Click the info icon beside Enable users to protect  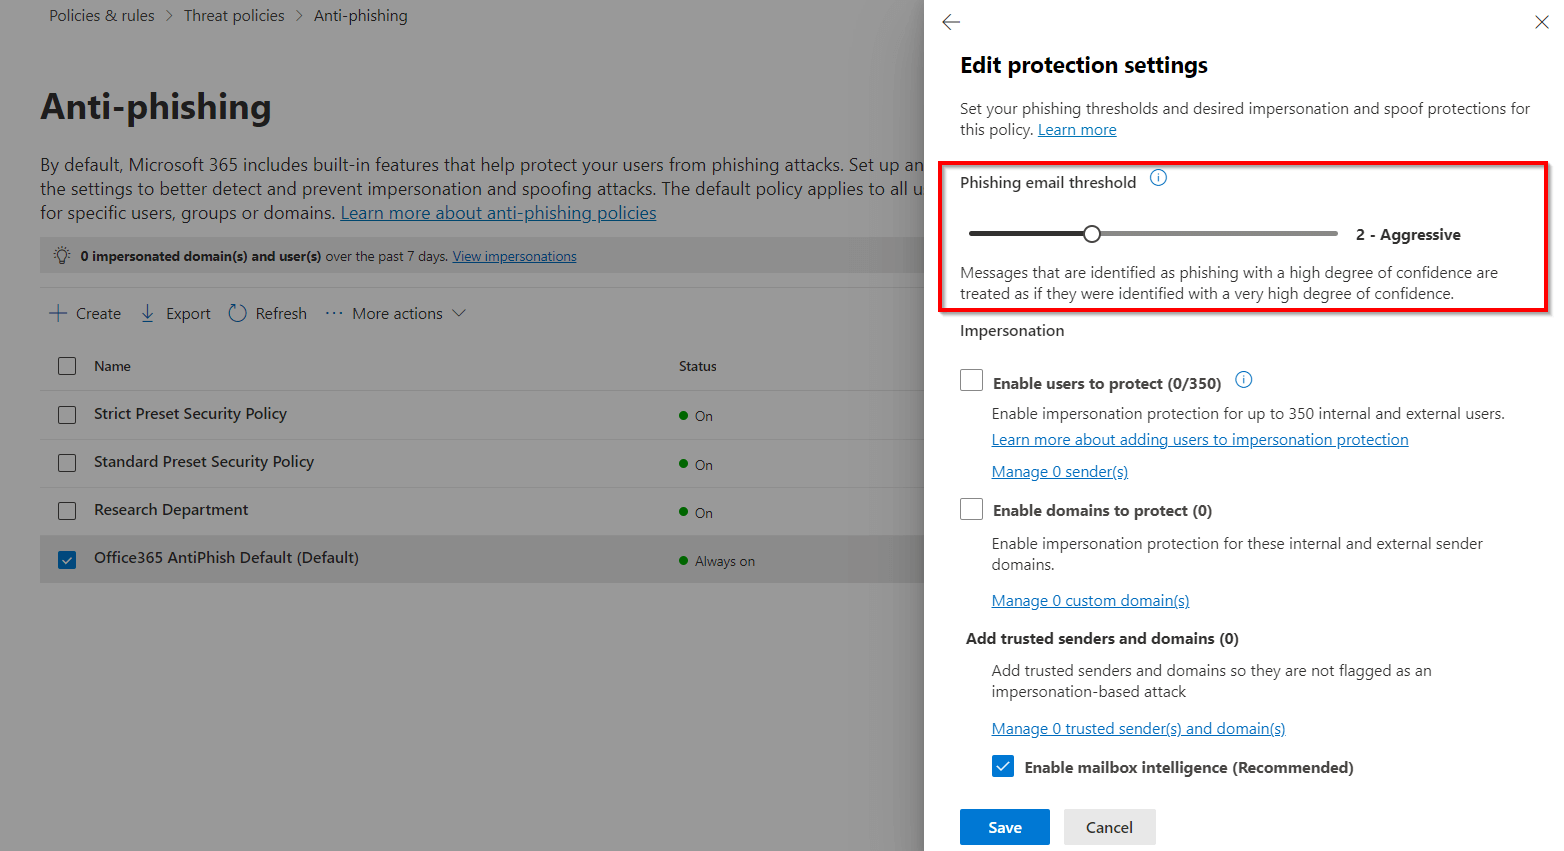coord(1243,380)
